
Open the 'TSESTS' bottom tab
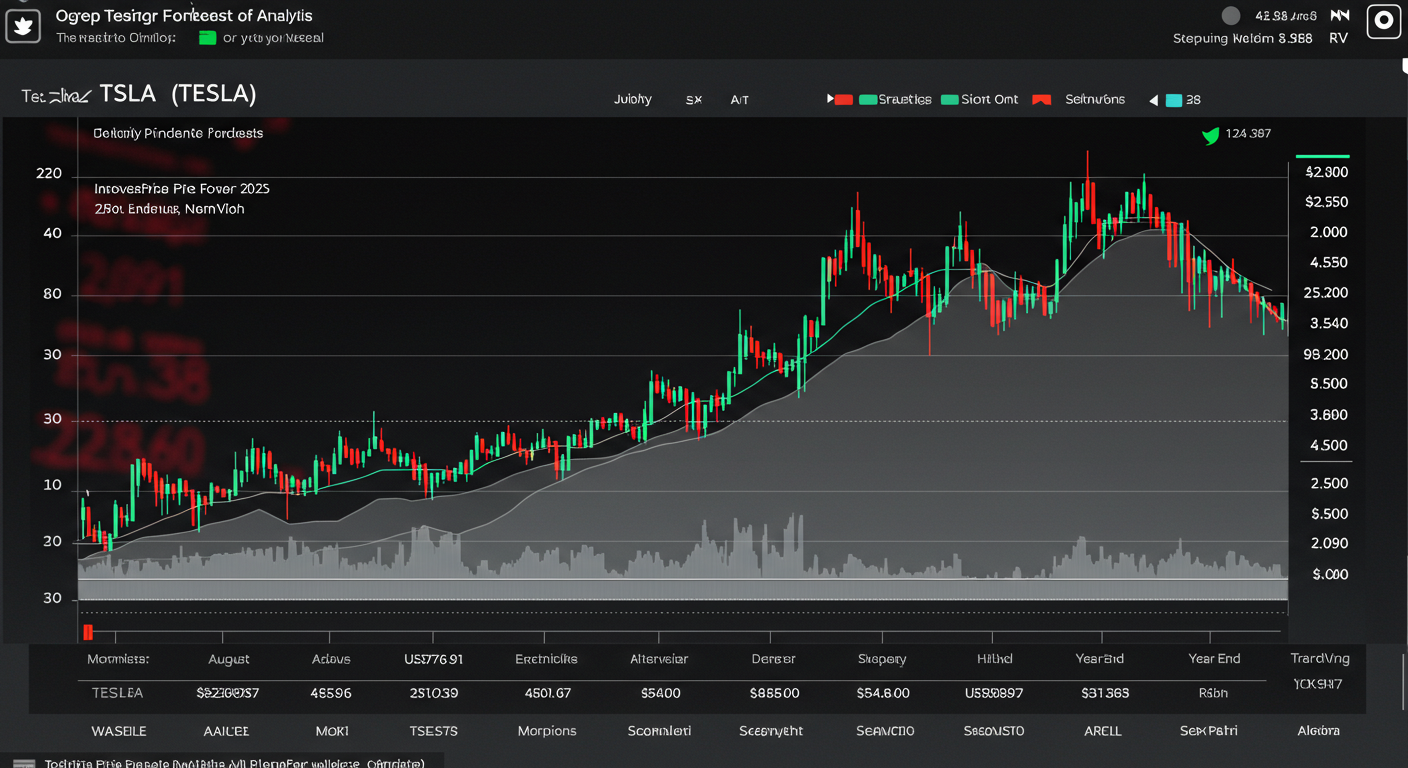[433, 731]
